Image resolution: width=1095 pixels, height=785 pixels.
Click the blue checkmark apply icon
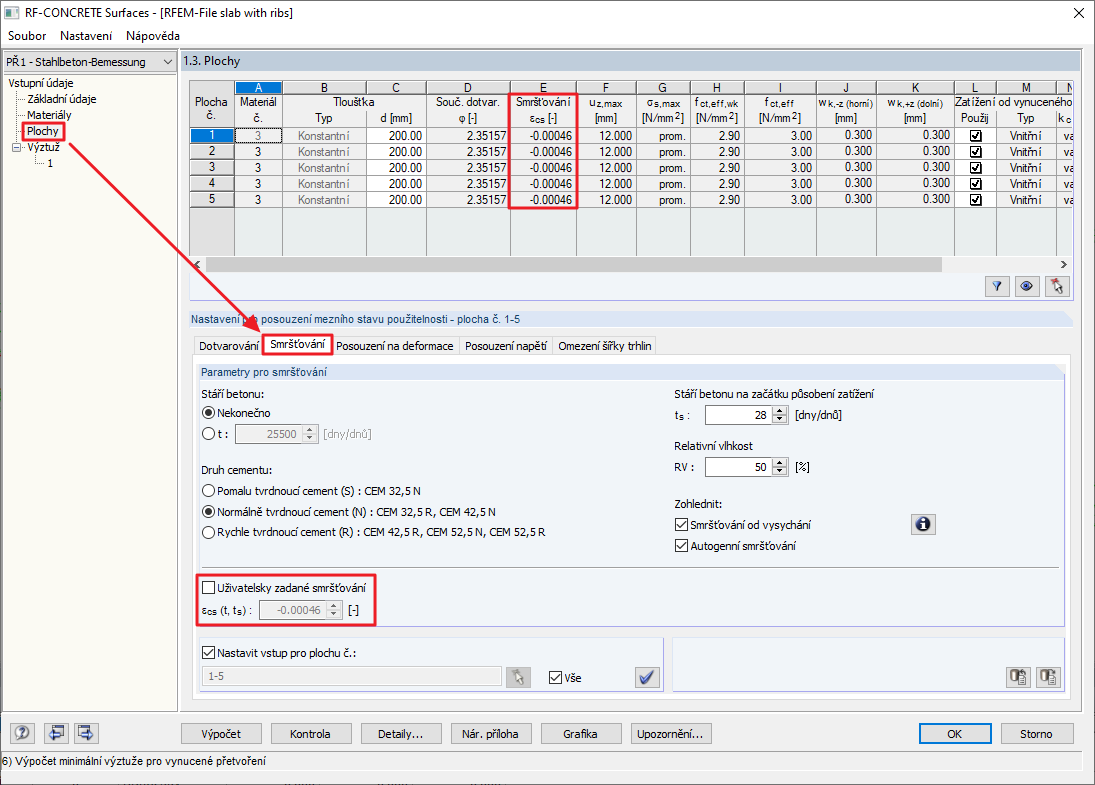point(647,677)
